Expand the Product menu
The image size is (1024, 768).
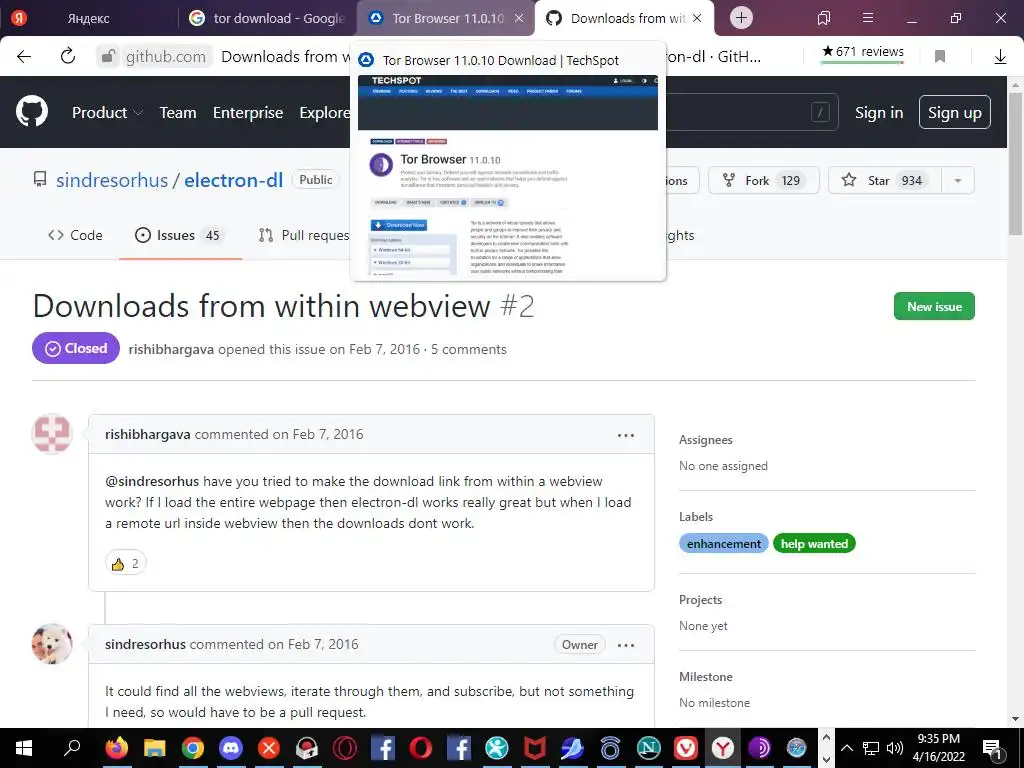pos(107,112)
